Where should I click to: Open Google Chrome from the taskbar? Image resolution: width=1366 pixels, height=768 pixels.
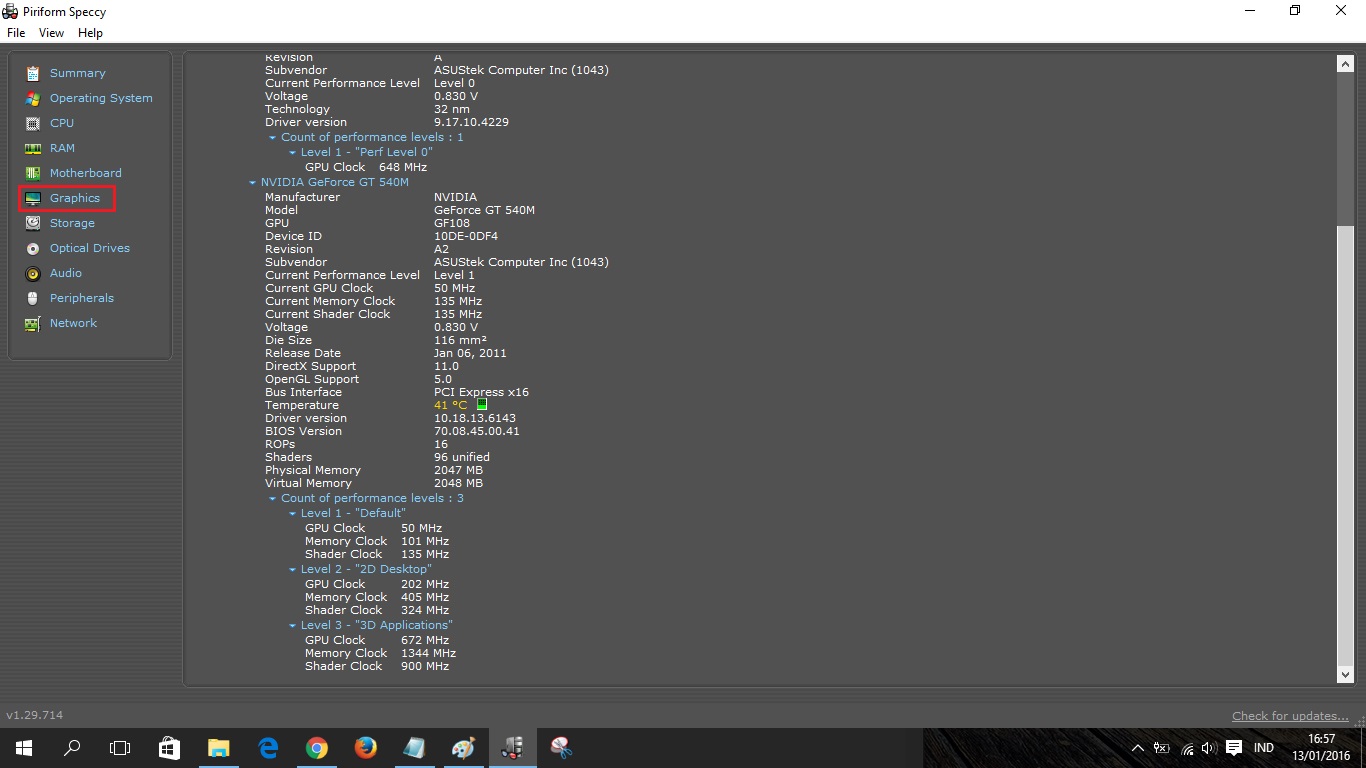coord(316,748)
